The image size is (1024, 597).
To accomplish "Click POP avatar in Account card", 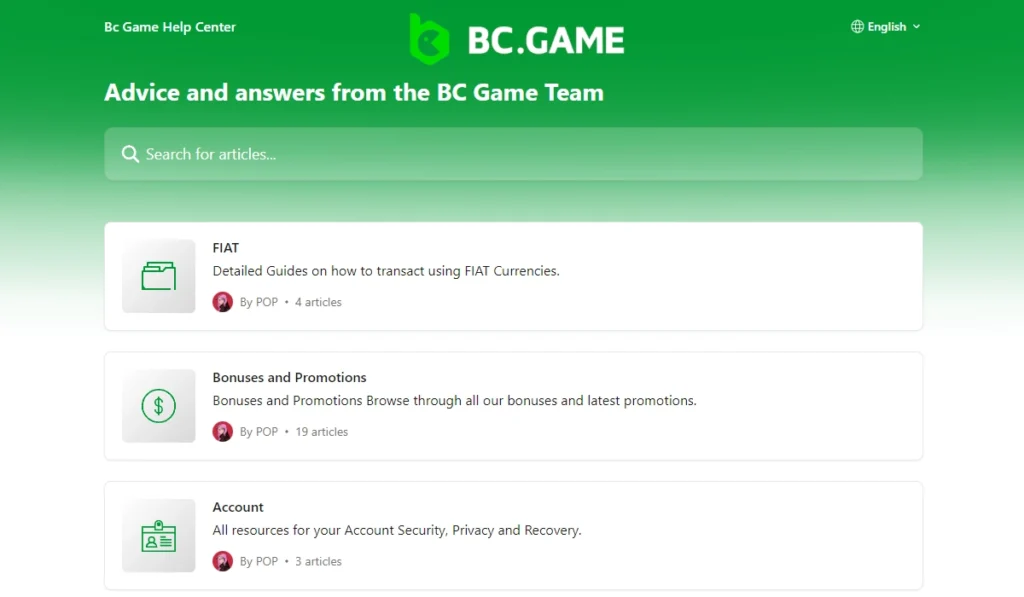I will click(x=223, y=562).
